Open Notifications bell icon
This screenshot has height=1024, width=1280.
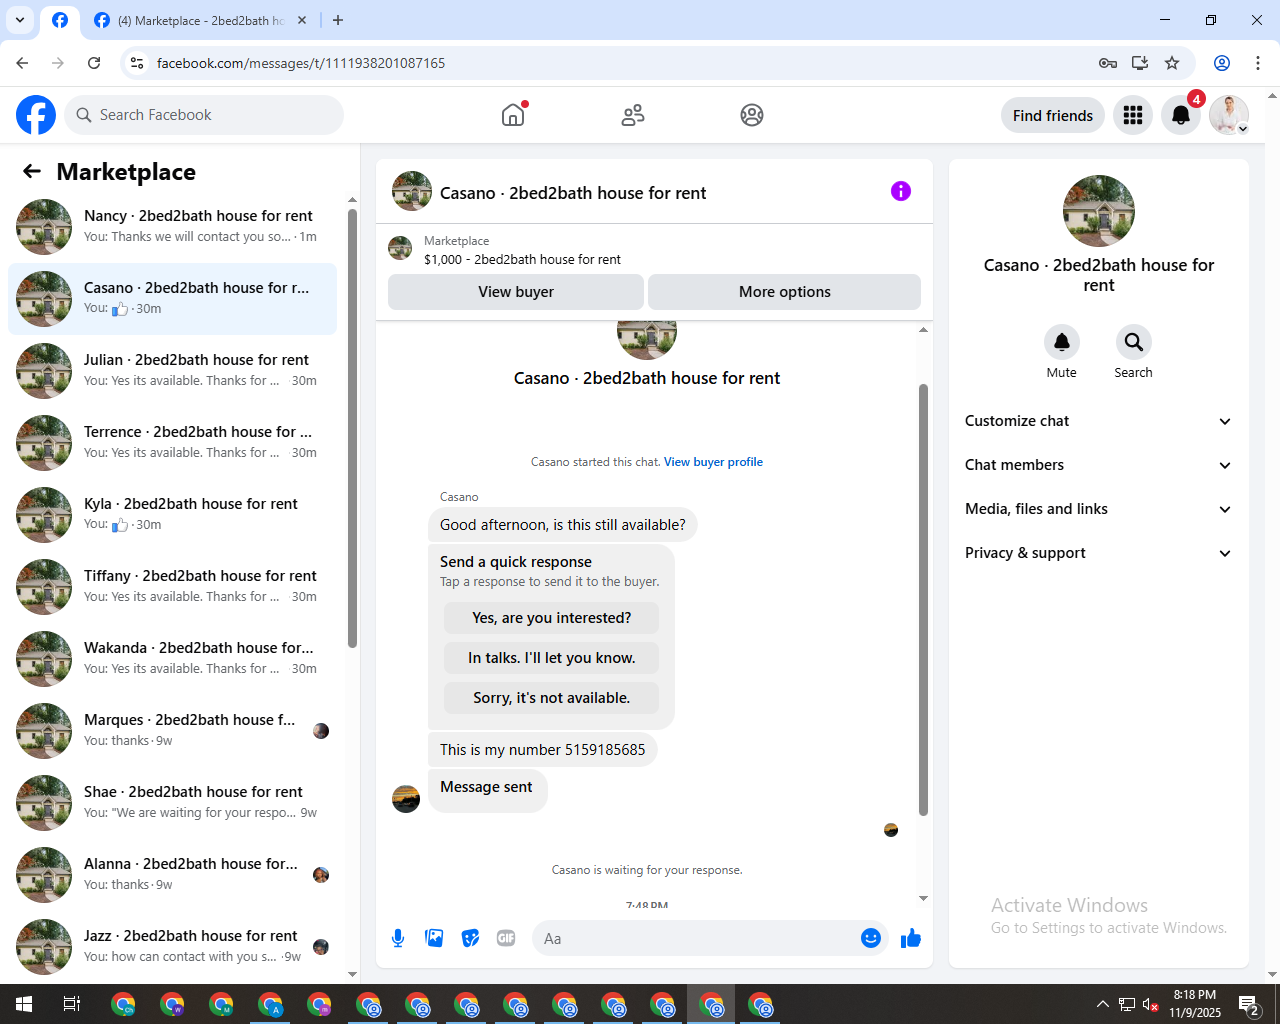click(x=1181, y=115)
